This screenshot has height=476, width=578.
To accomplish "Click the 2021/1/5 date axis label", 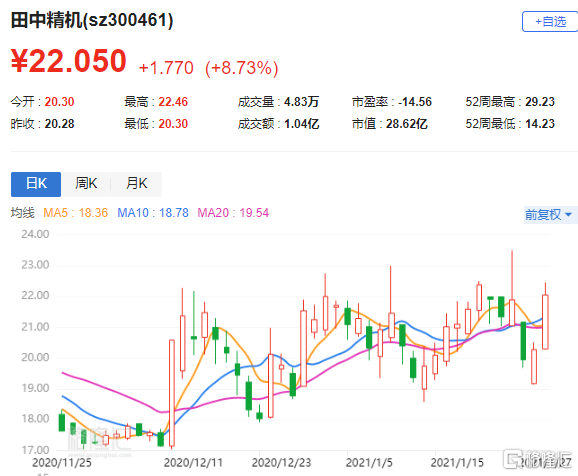I will coord(369,462).
